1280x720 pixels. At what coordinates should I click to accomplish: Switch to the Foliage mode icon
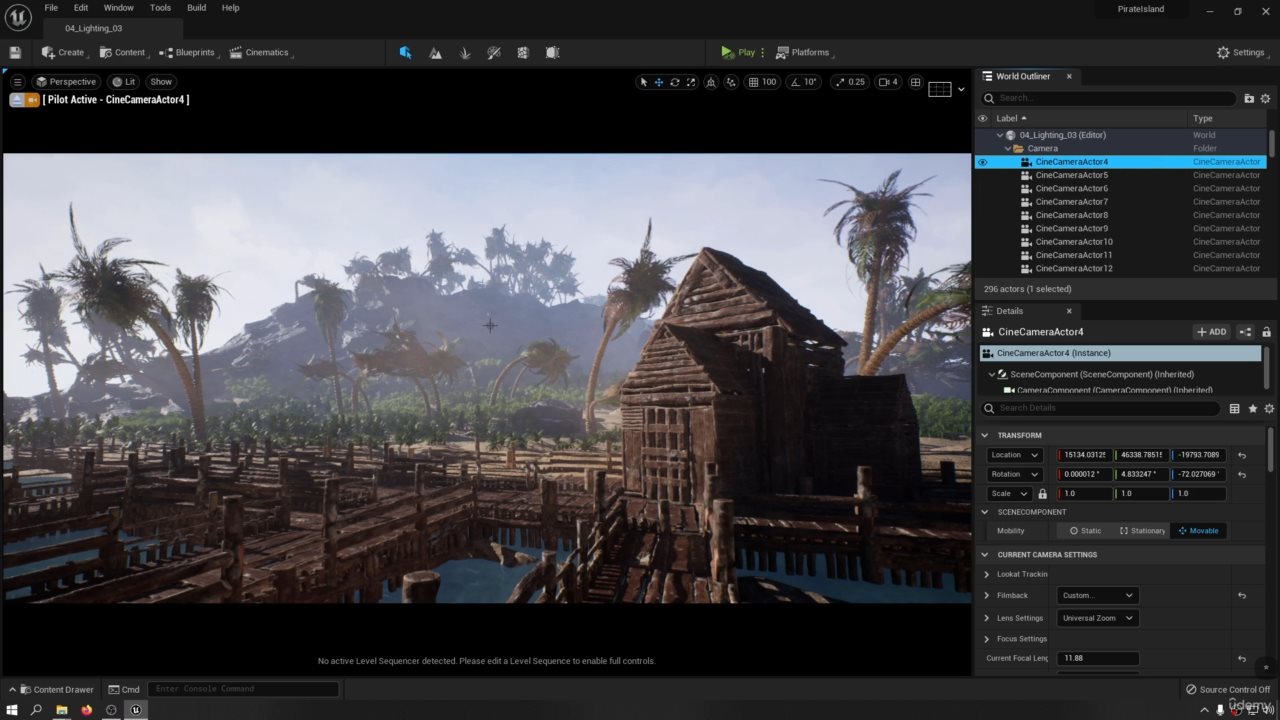click(x=465, y=52)
